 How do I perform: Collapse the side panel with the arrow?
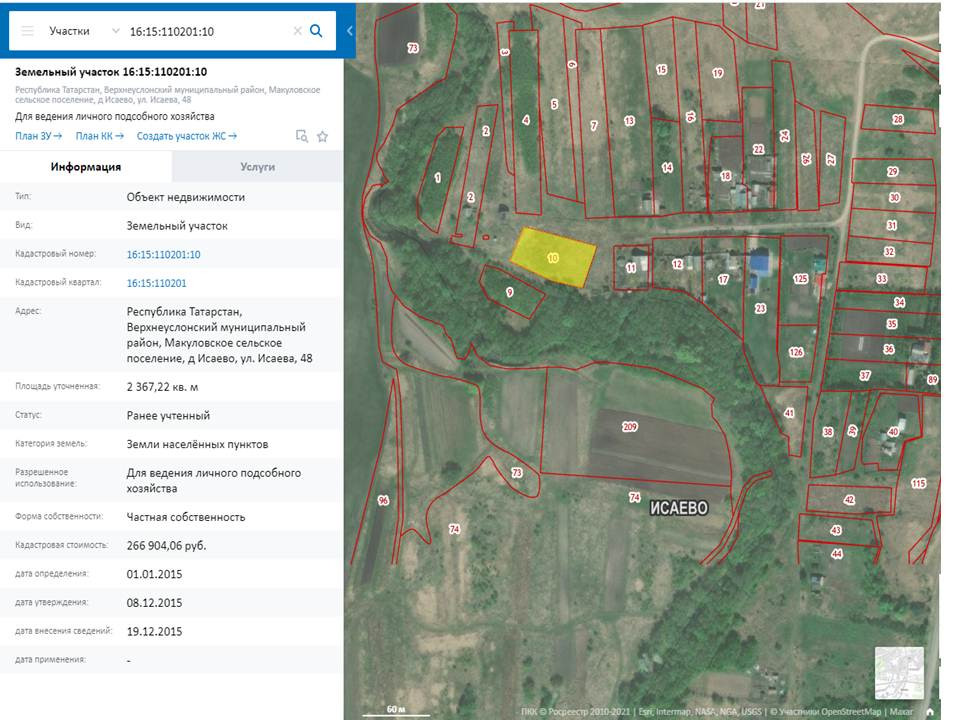tap(350, 31)
